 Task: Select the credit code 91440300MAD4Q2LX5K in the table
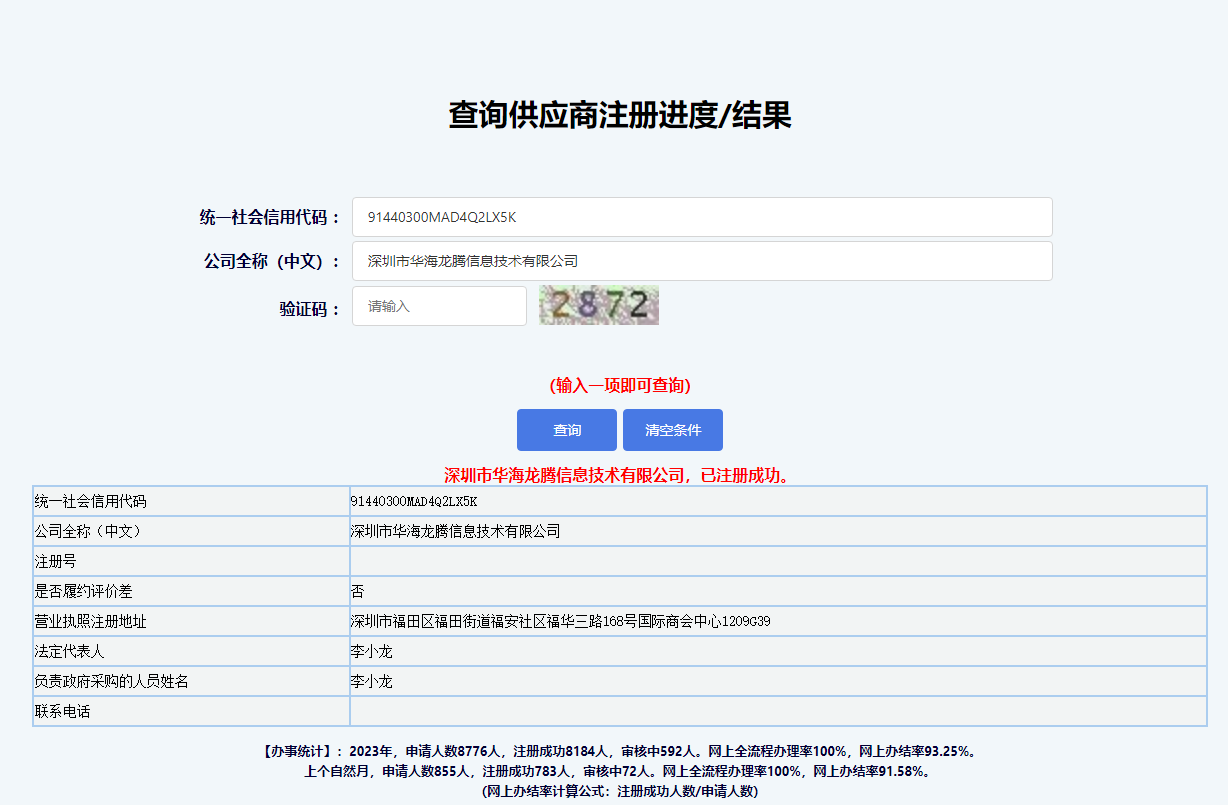414,500
